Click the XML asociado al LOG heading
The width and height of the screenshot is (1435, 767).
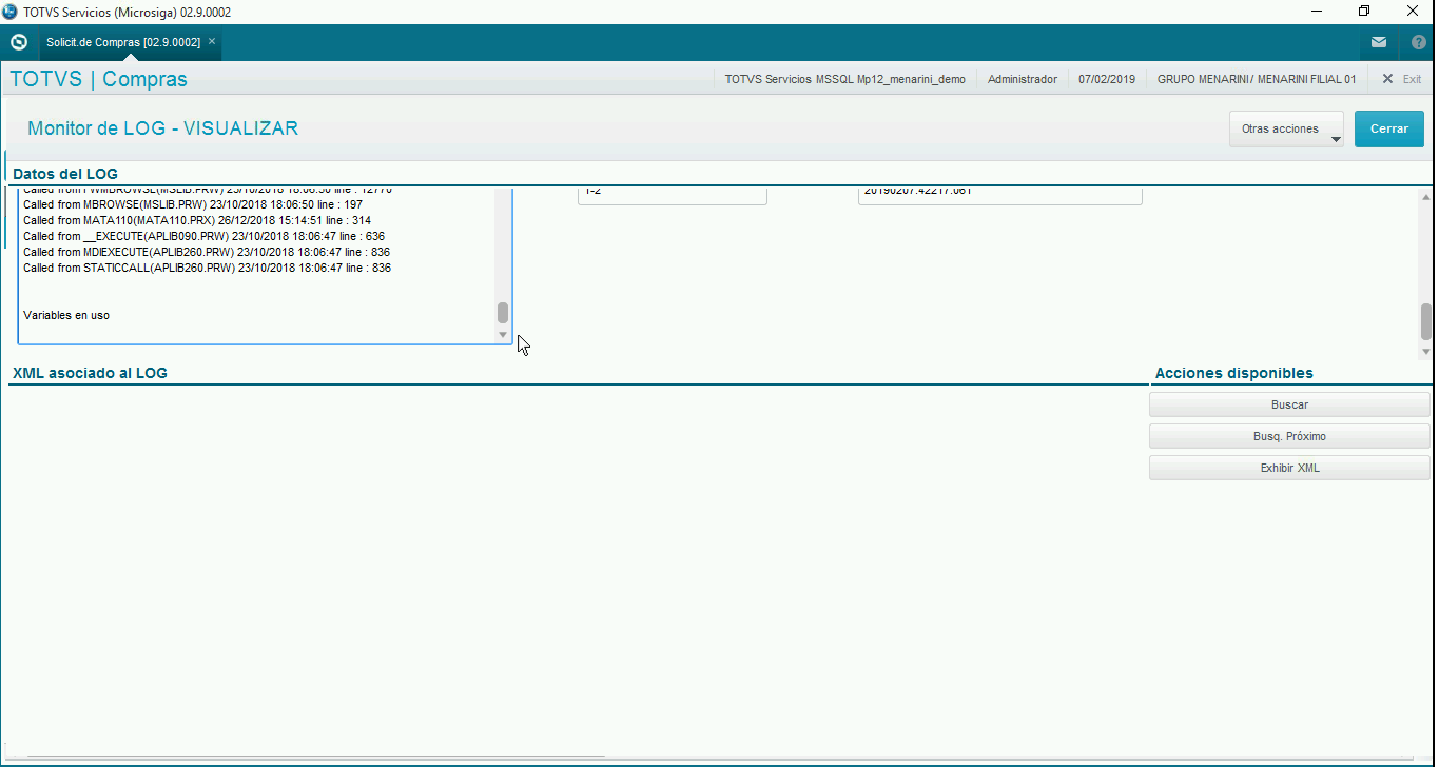[90, 373]
